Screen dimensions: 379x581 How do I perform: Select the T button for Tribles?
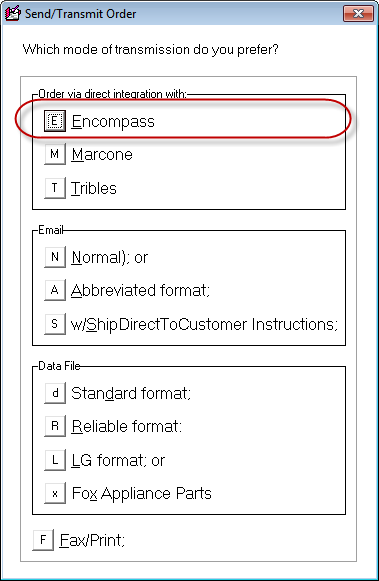coord(55,188)
